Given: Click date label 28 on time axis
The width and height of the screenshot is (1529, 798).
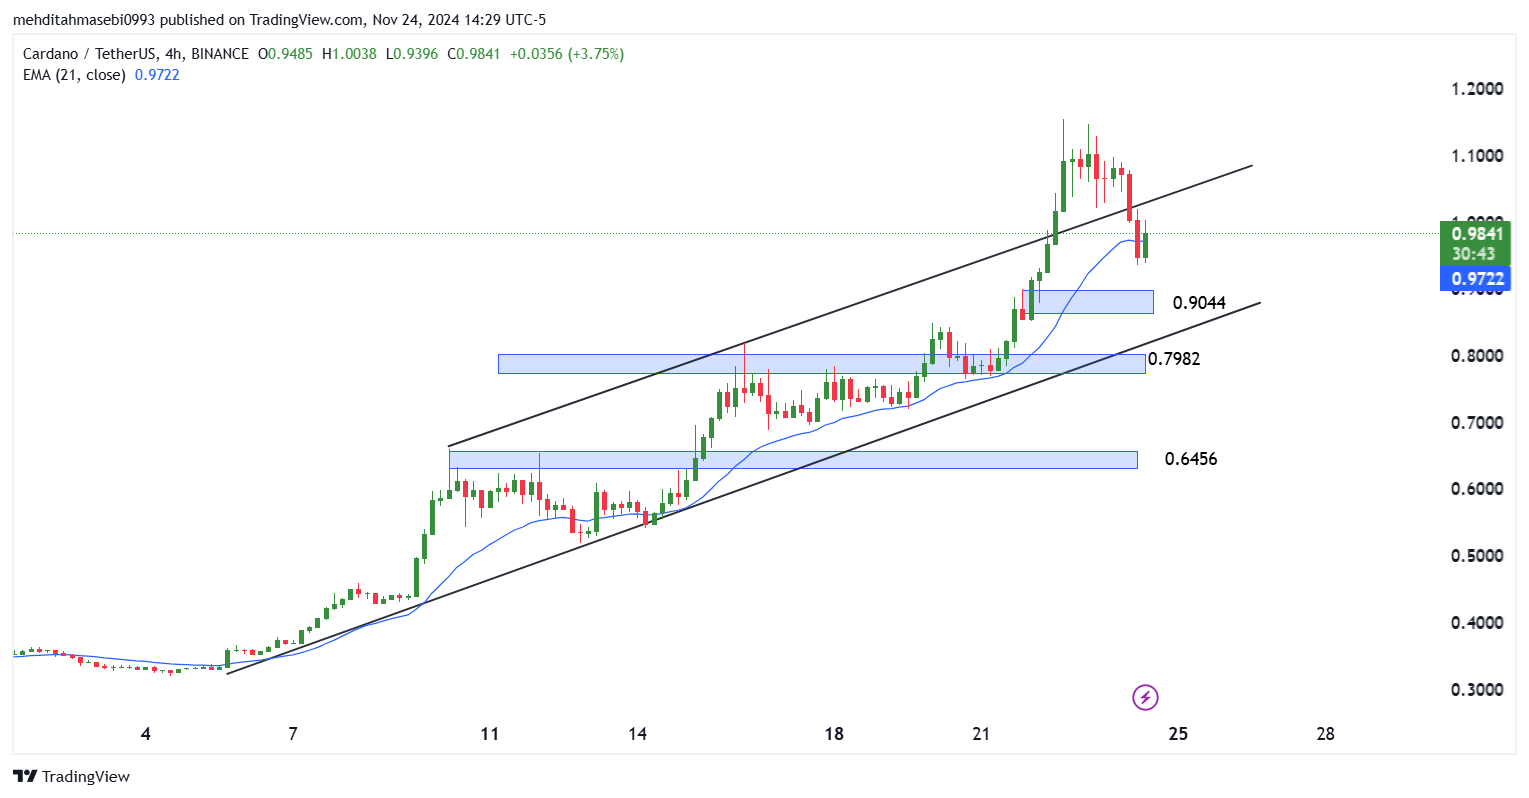Looking at the screenshot, I should click(x=1325, y=734).
